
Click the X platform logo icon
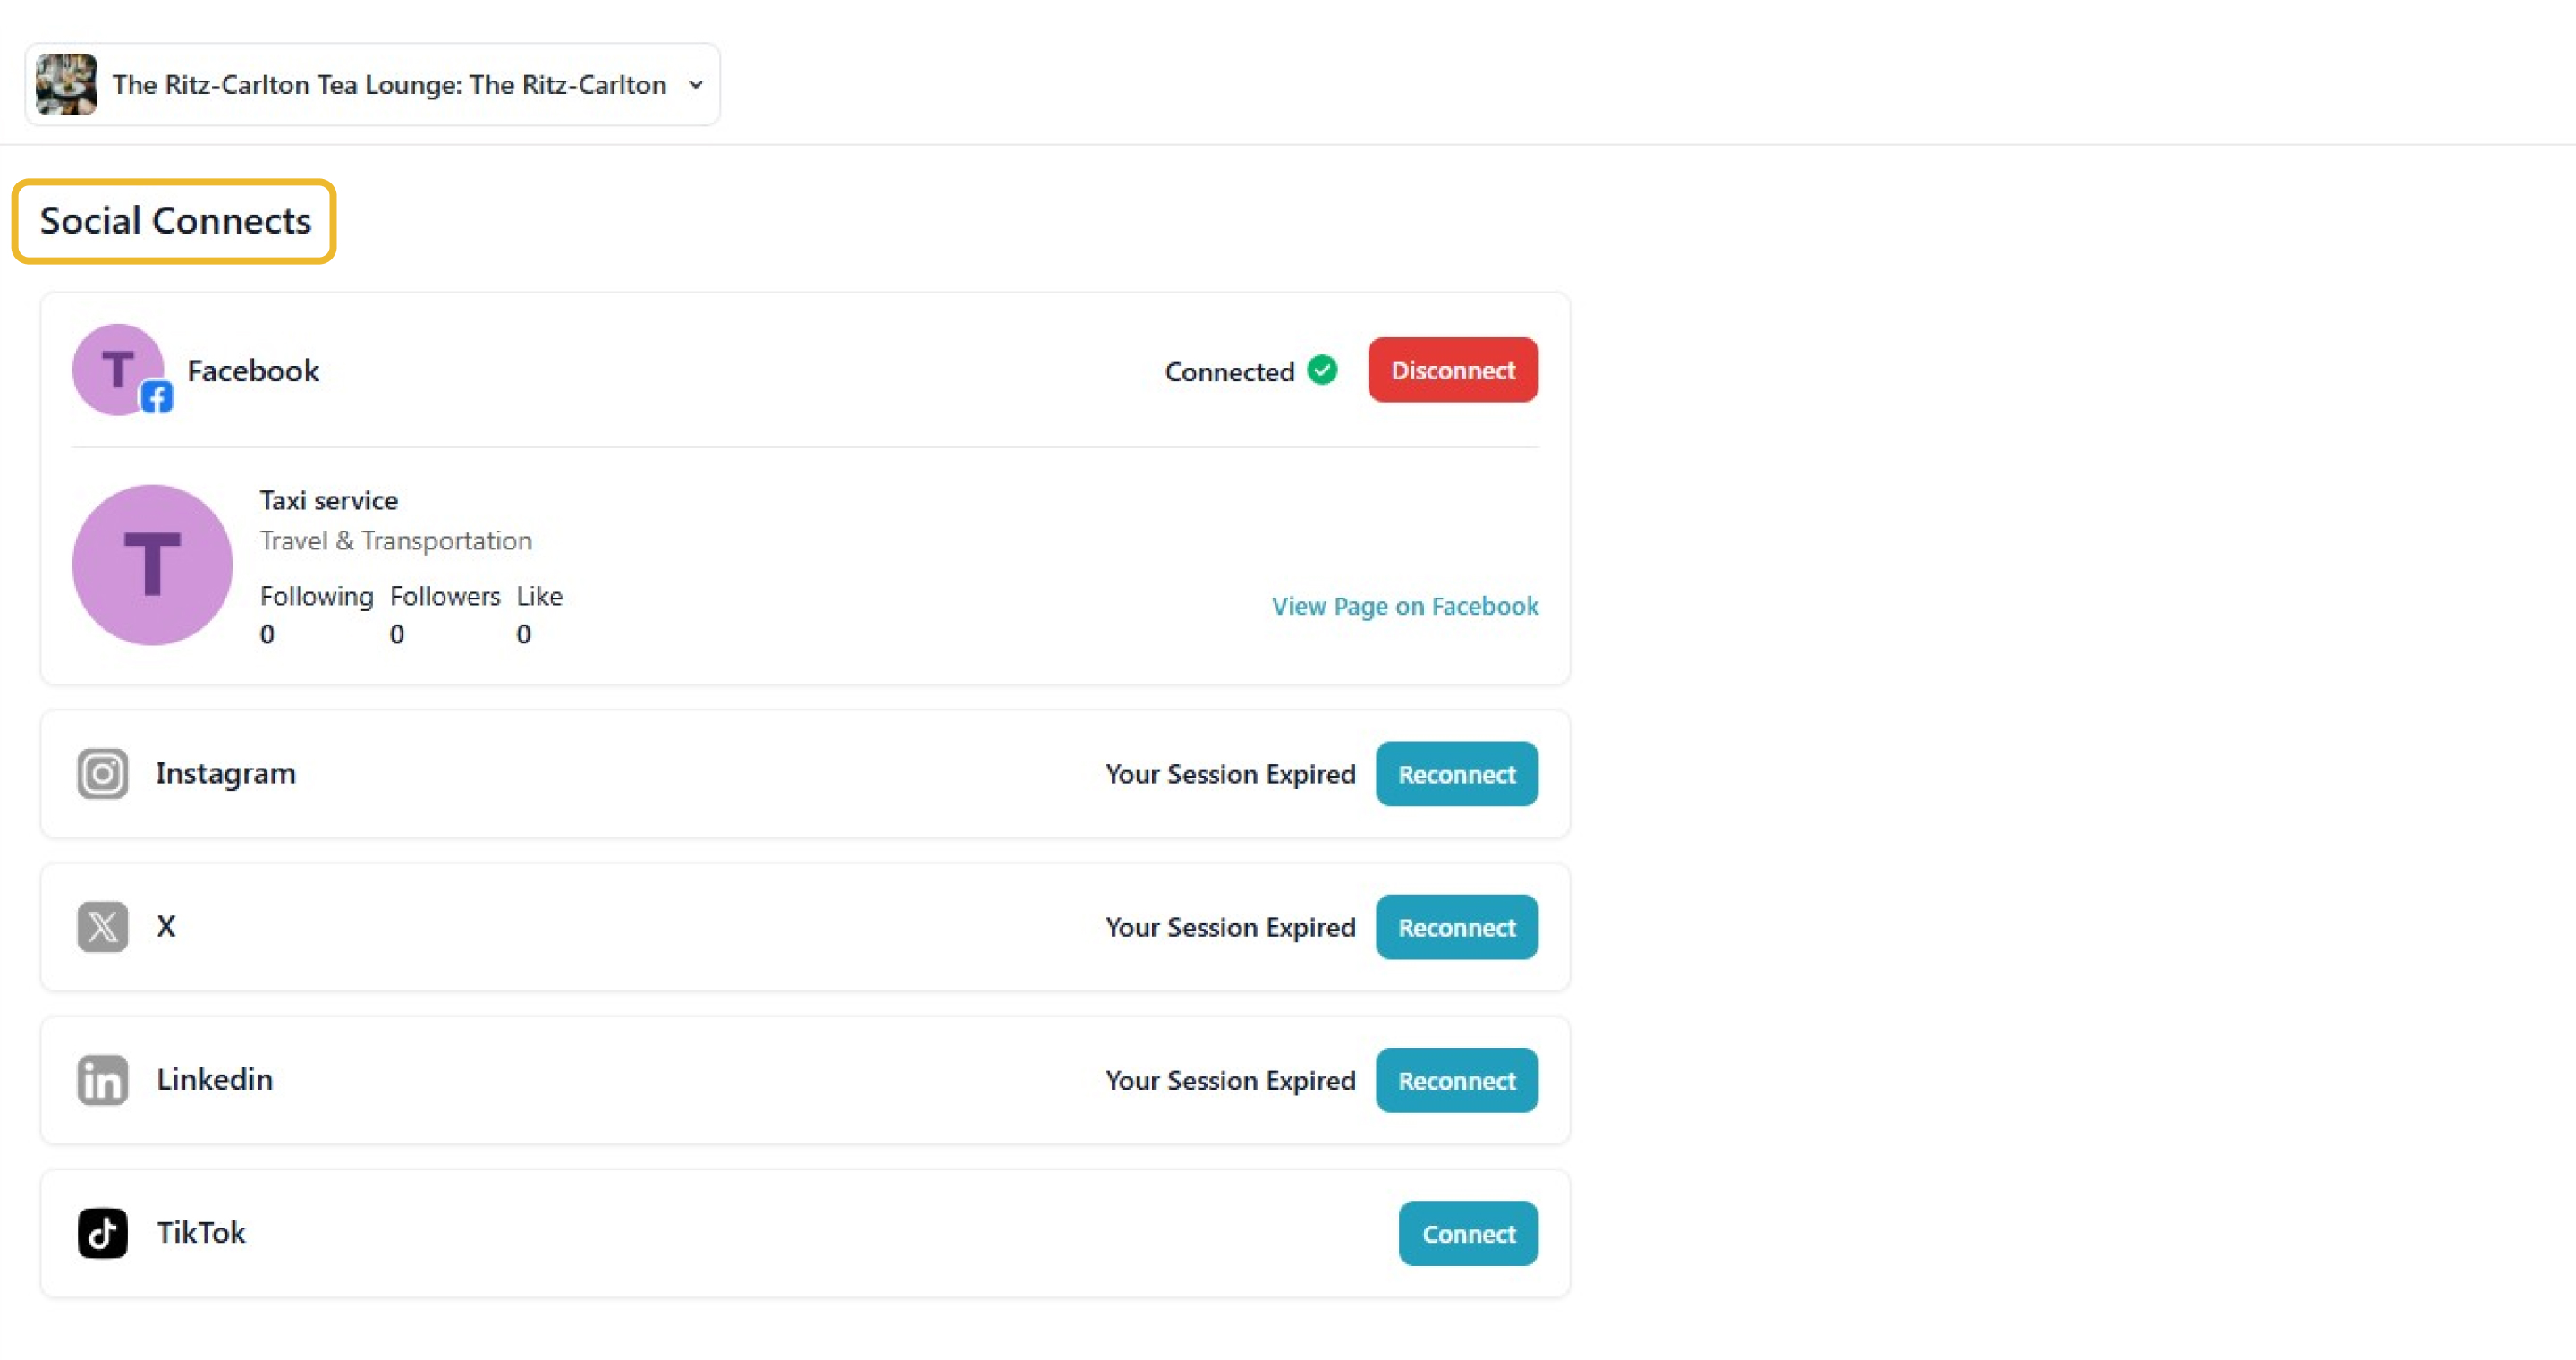pyautogui.click(x=102, y=927)
